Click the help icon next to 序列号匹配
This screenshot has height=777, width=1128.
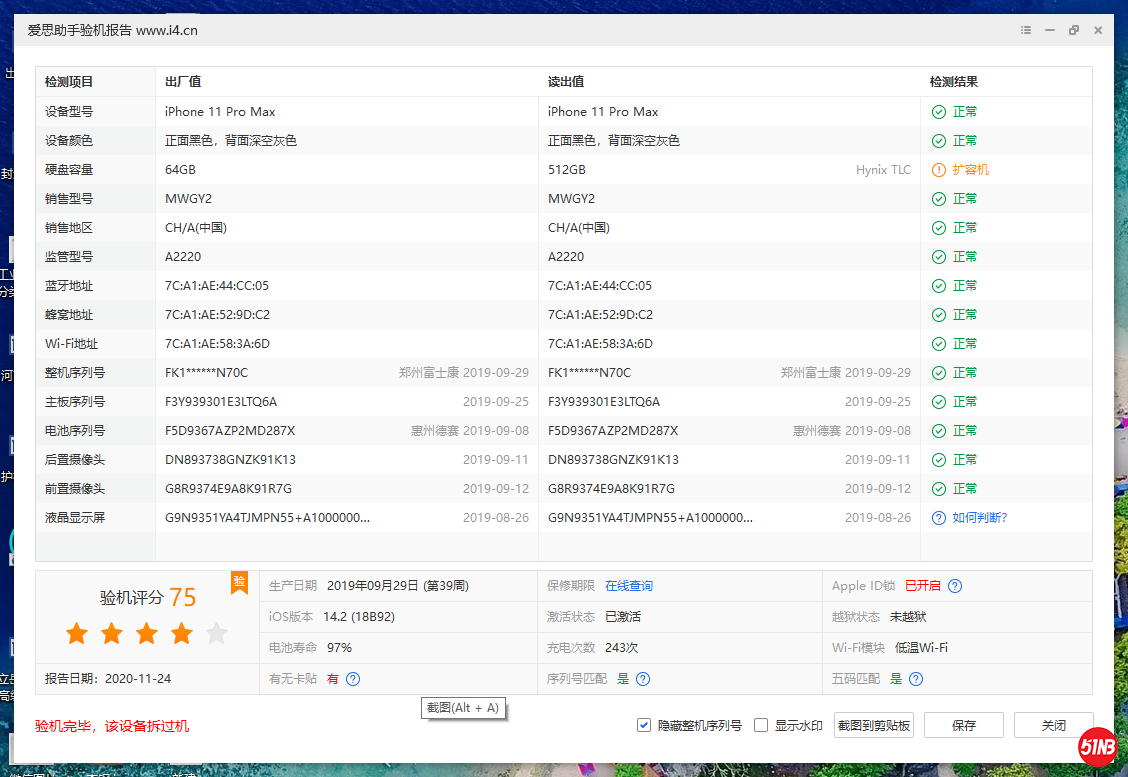[x=643, y=679]
